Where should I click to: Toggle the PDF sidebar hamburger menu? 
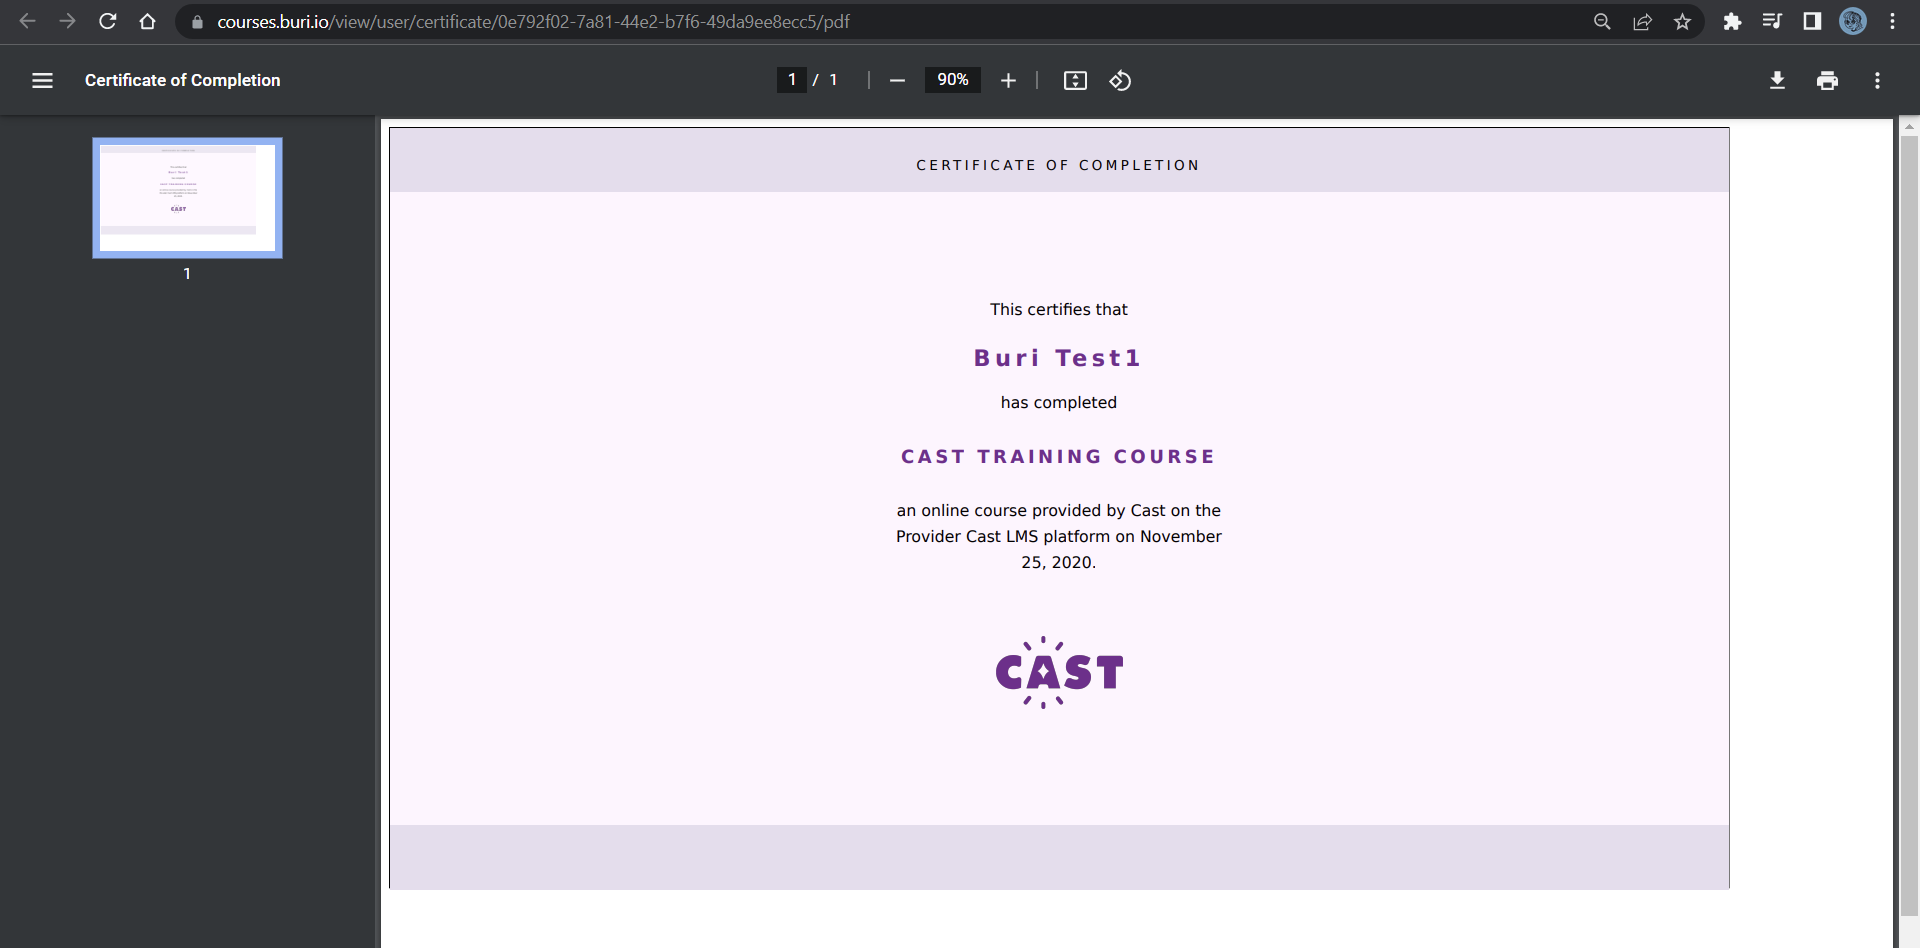42,81
